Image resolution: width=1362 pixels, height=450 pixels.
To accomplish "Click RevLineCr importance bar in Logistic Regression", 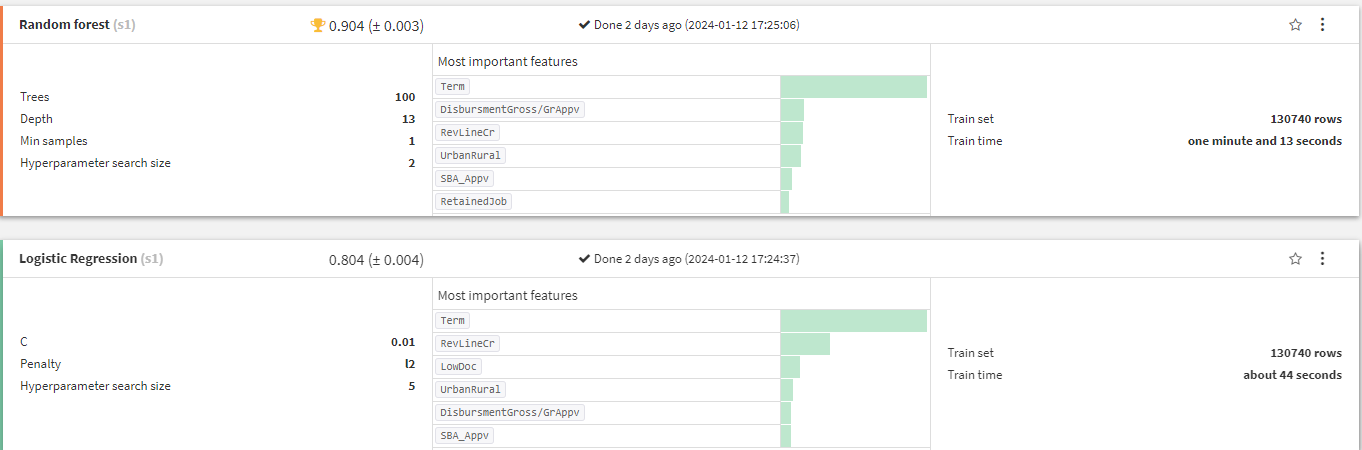I will point(805,344).
